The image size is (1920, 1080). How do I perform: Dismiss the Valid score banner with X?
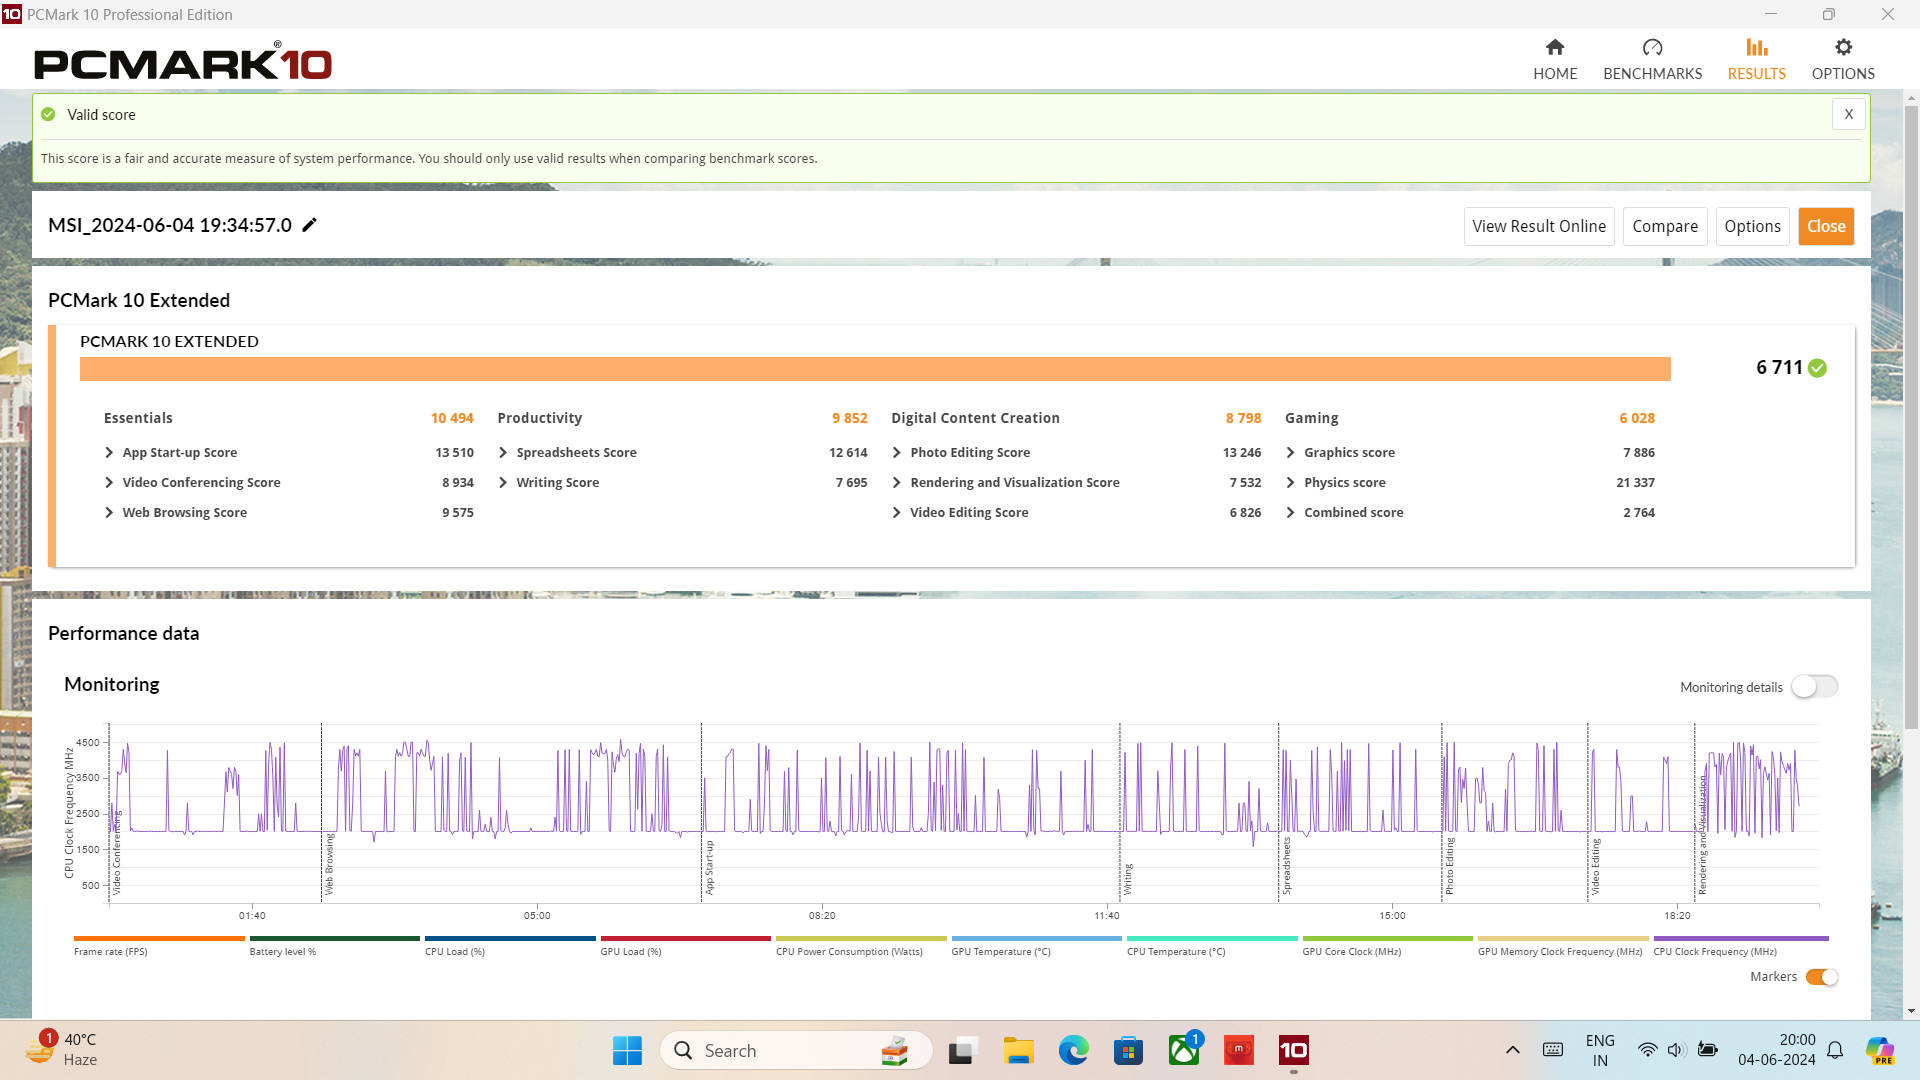(x=1848, y=114)
